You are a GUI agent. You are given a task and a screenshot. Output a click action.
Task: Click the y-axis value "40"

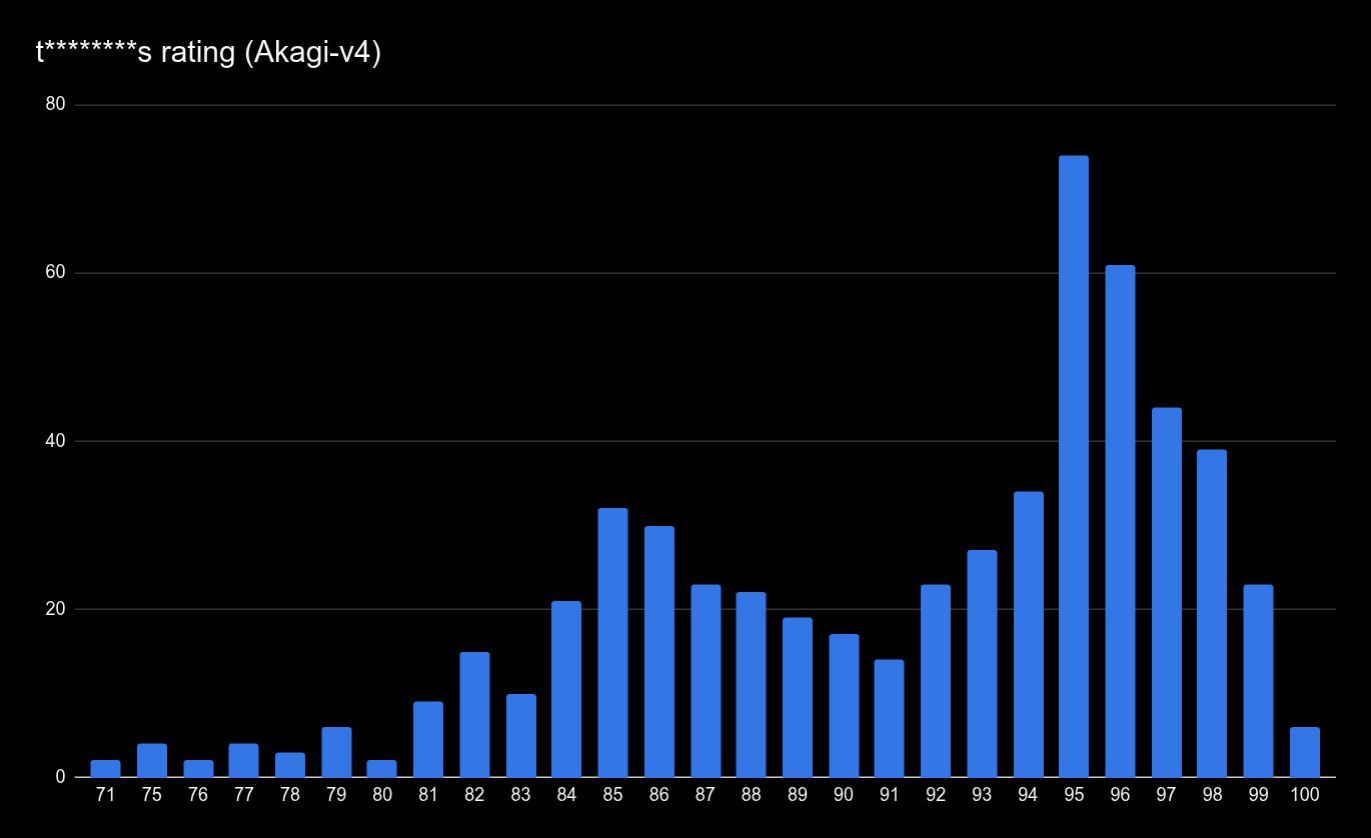(56, 441)
